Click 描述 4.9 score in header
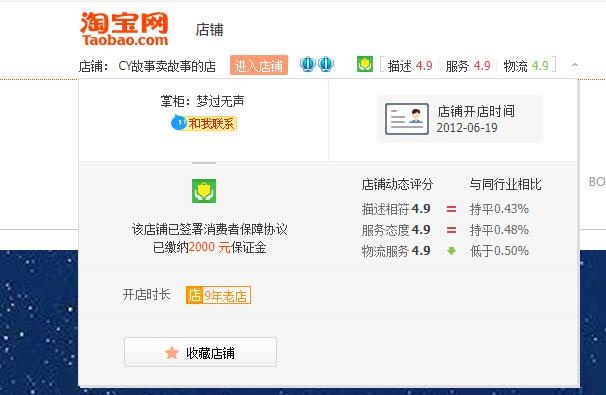The image size is (606, 395). click(410, 66)
